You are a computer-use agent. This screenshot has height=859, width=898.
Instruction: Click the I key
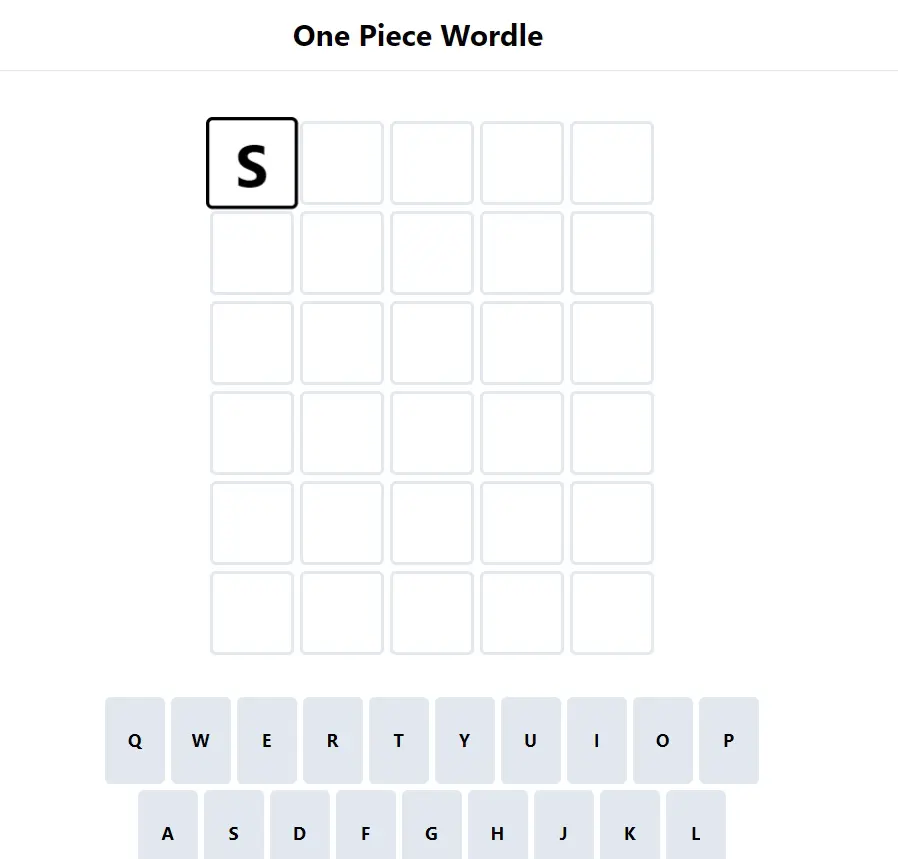pyautogui.click(x=597, y=740)
